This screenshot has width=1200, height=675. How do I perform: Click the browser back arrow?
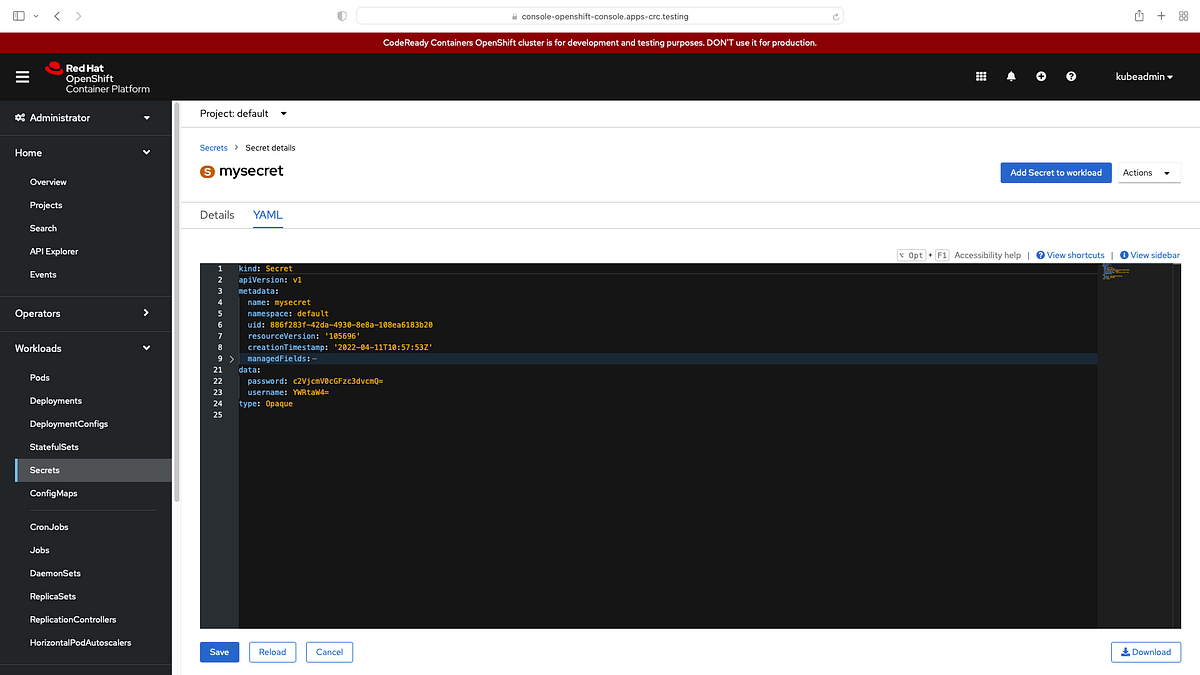[55, 16]
